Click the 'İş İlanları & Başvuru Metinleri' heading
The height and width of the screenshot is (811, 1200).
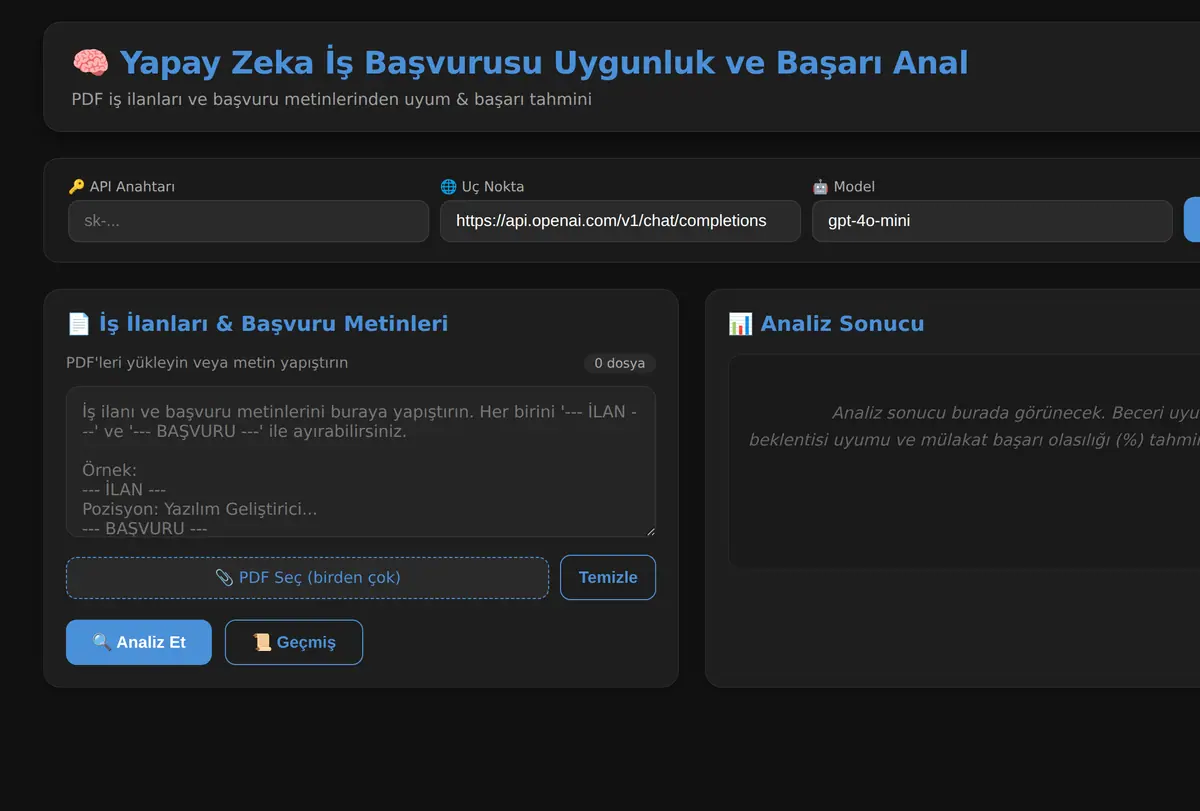[x=273, y=324]
